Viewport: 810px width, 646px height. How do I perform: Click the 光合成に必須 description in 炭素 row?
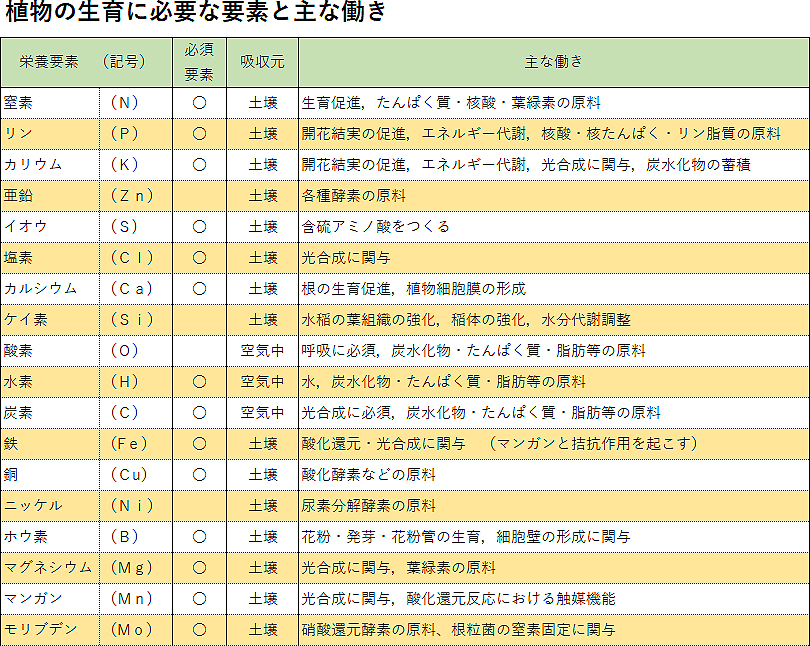tap(554, 413)
